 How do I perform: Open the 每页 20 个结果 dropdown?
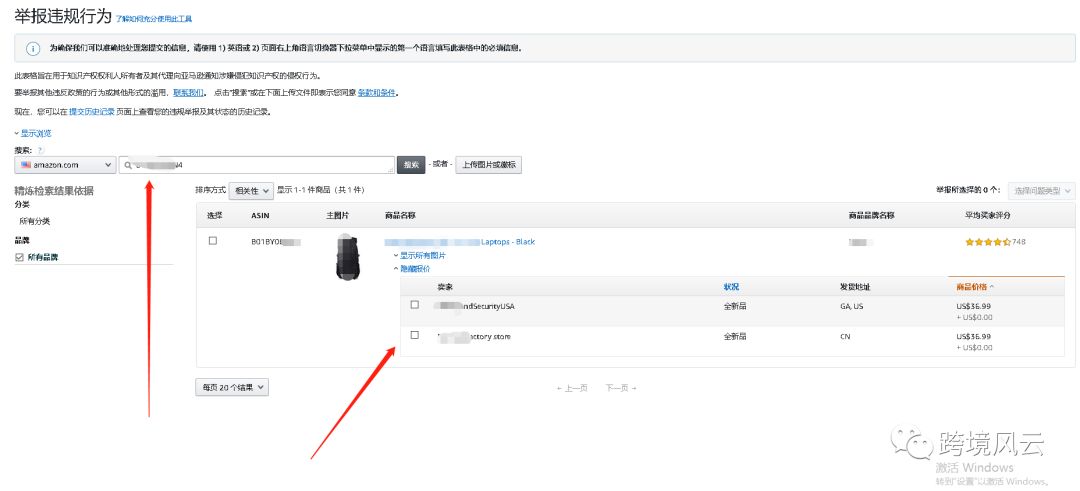(231, 387)
